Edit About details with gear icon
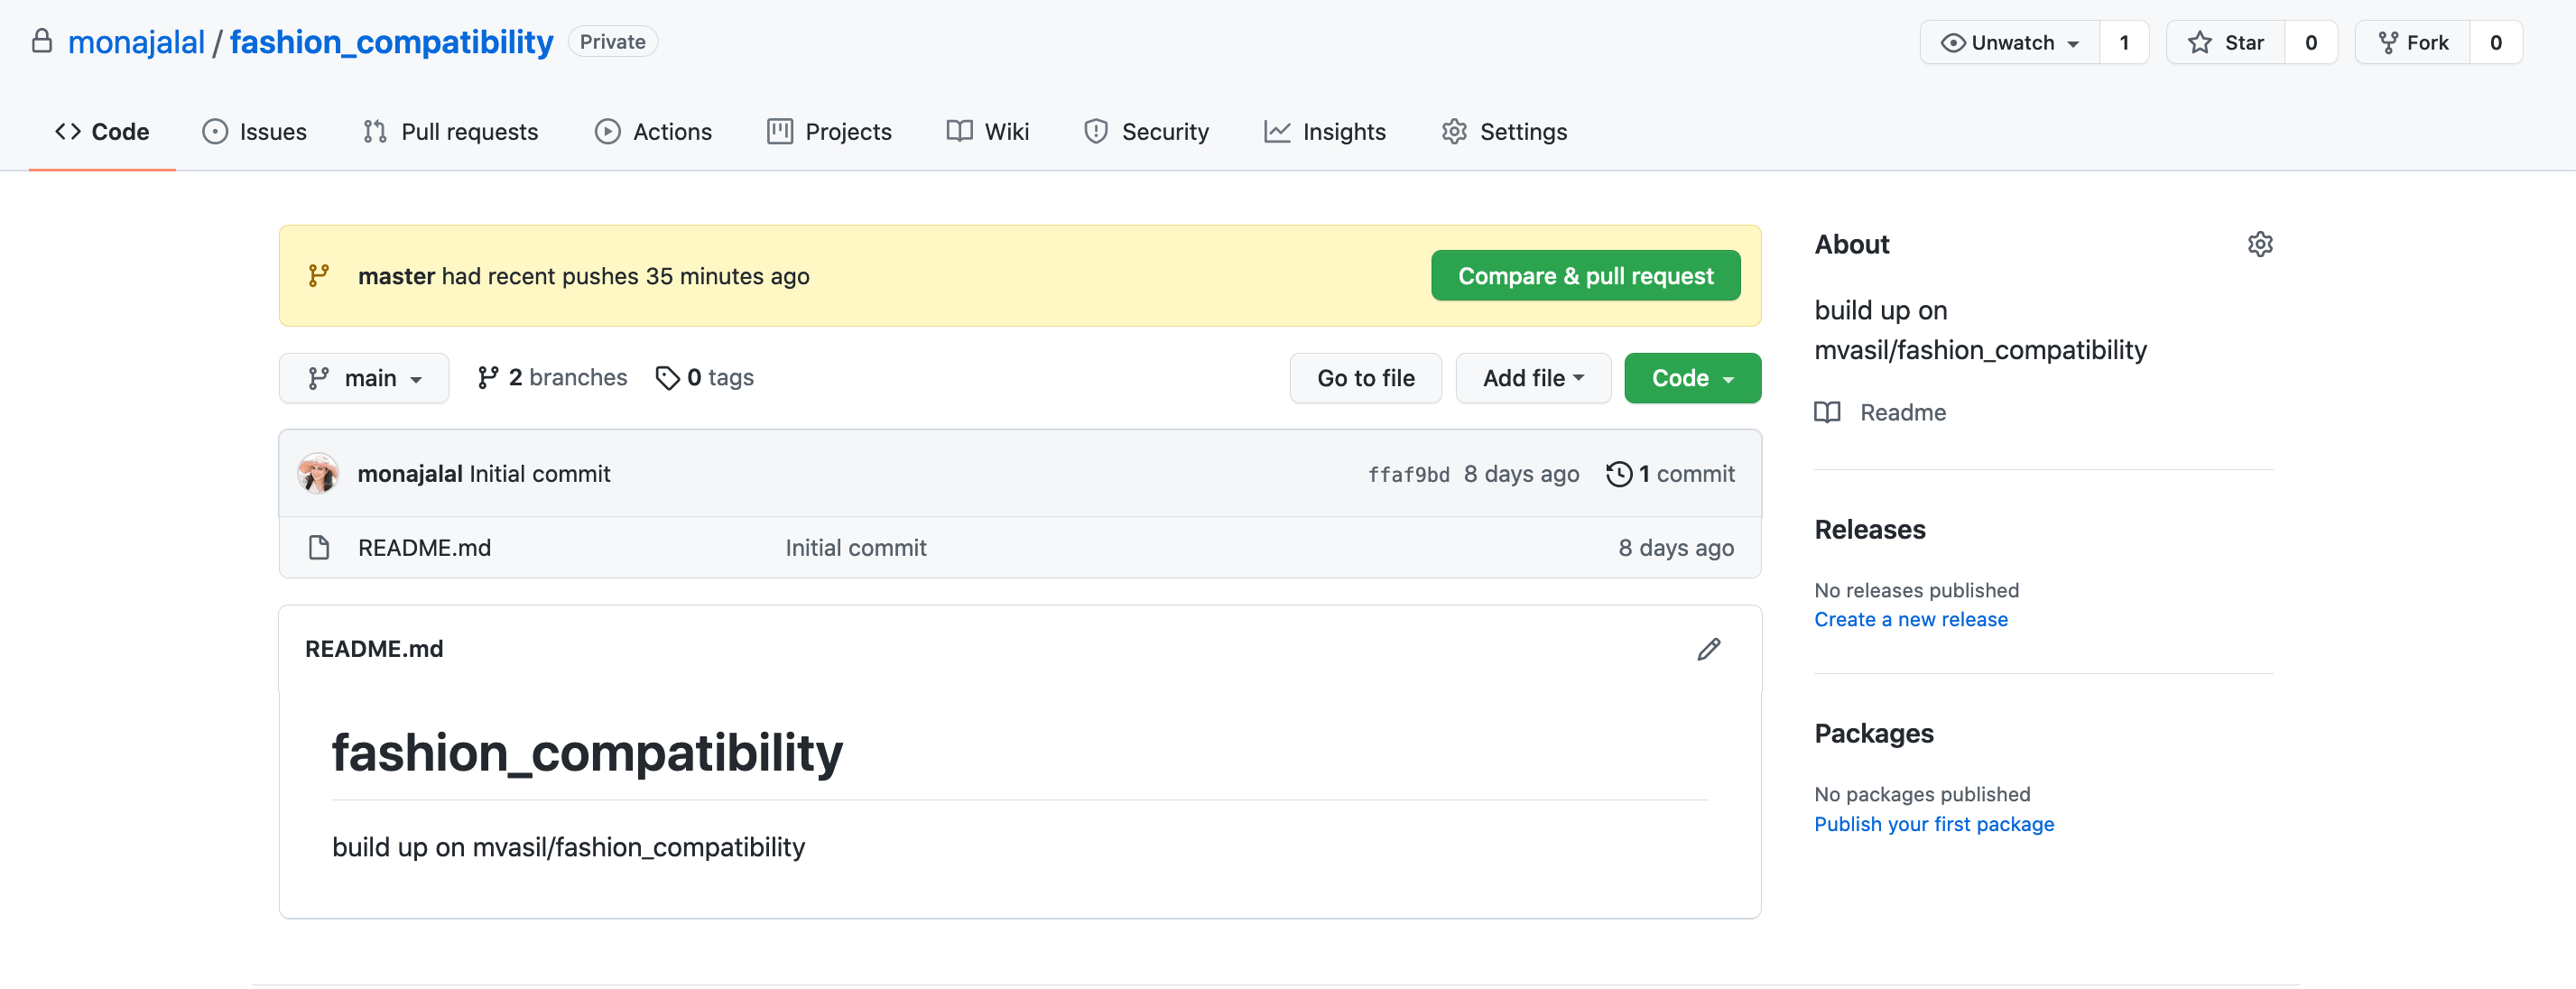2576x989 pixels. point(2260,245)
